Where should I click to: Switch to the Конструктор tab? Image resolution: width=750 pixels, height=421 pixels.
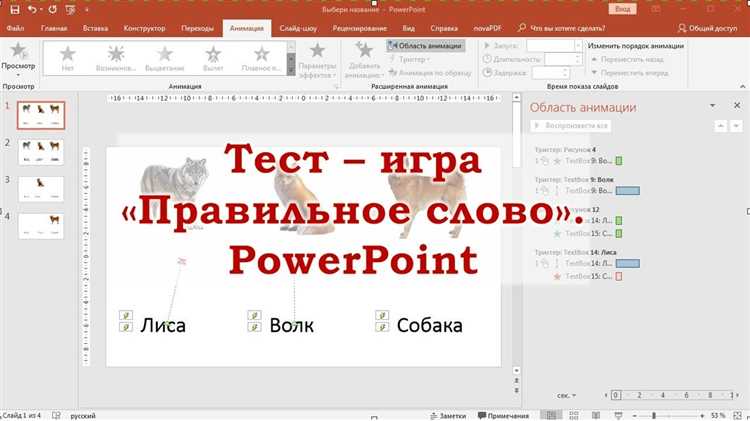pos(144,28)
